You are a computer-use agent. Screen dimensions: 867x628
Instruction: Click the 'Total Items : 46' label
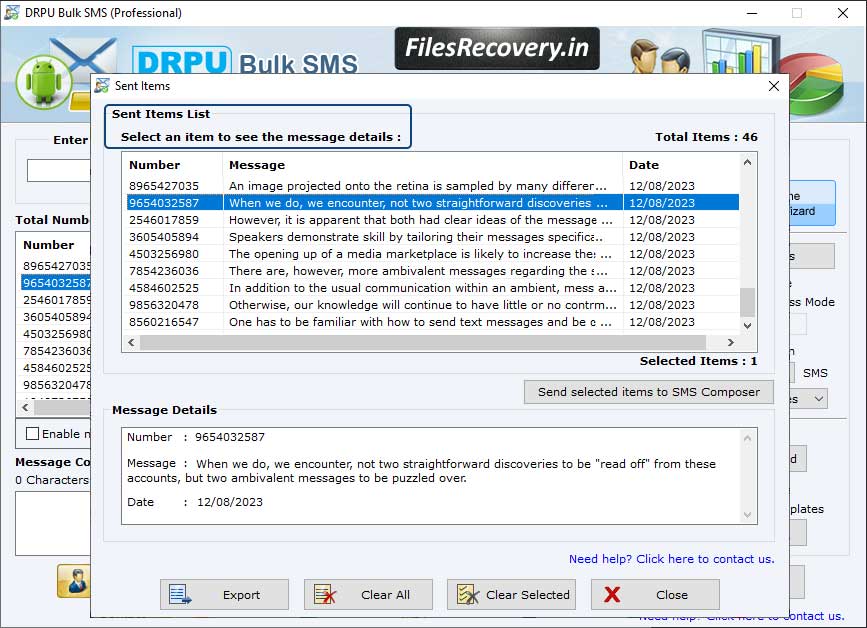click(x=706, y=137)
